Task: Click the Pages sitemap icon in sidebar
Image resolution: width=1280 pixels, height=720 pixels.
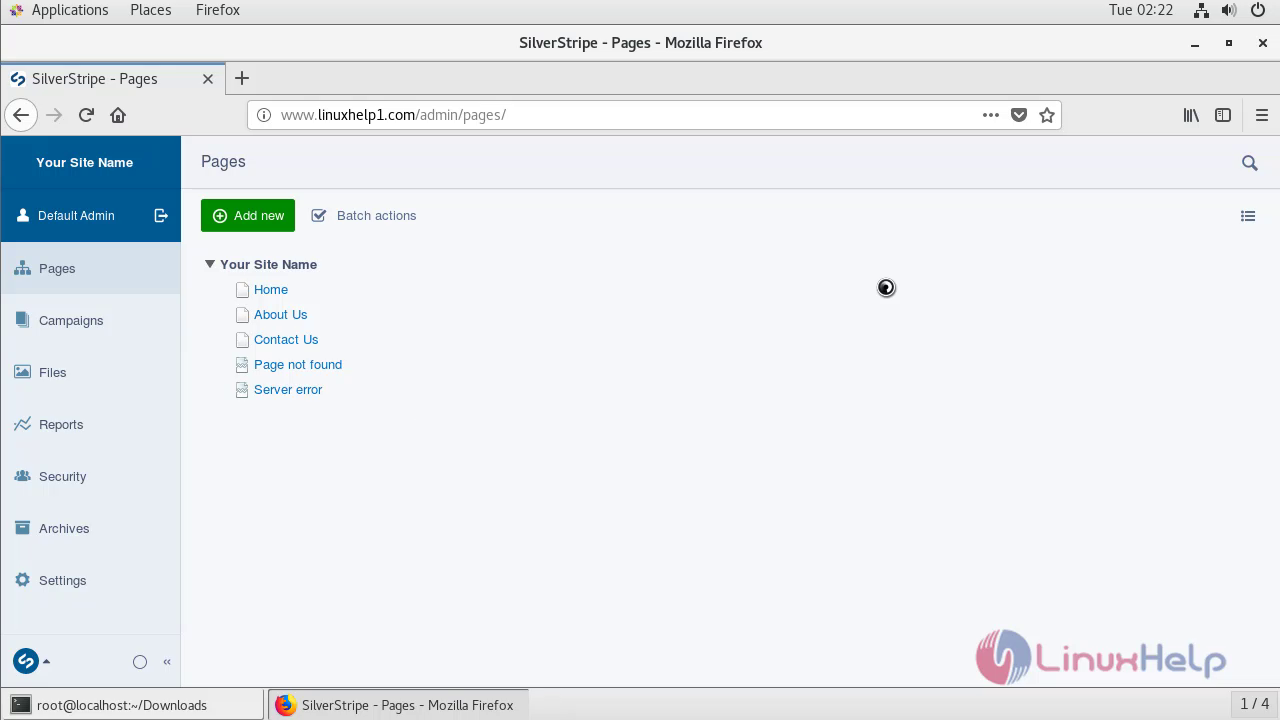Action: (x=22, y=268)
